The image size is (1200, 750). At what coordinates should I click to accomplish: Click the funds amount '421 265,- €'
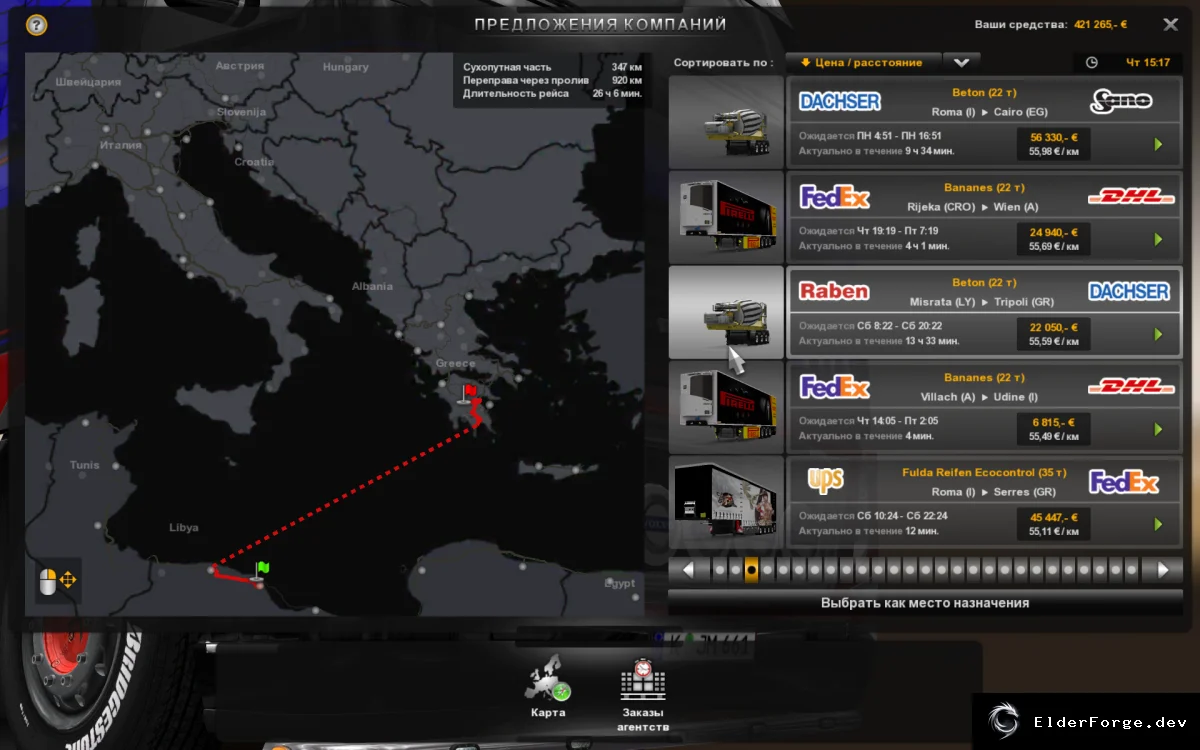(x=1100, y=25)
